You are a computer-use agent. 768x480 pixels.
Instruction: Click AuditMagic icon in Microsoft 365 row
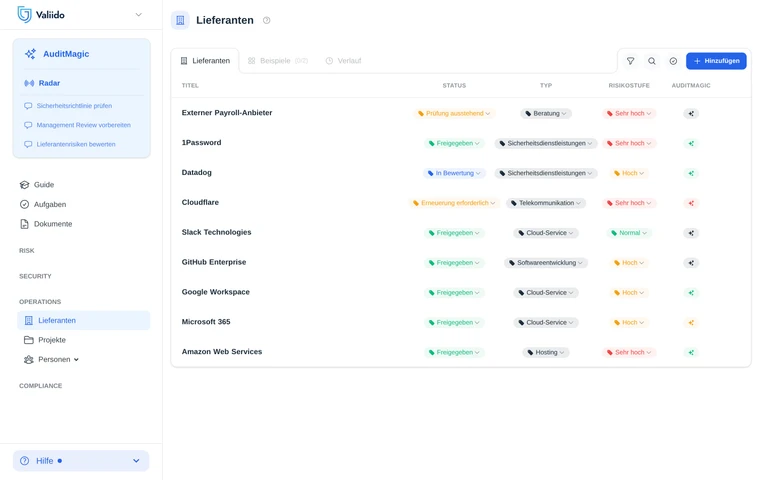[691, 322]
